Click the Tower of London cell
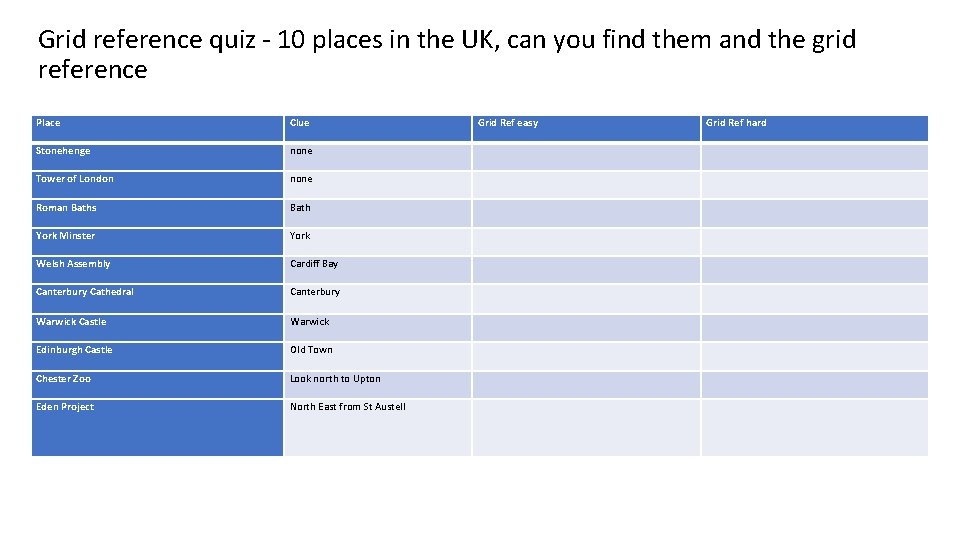This screenshot has height=540, width=960. coord(75,179)
